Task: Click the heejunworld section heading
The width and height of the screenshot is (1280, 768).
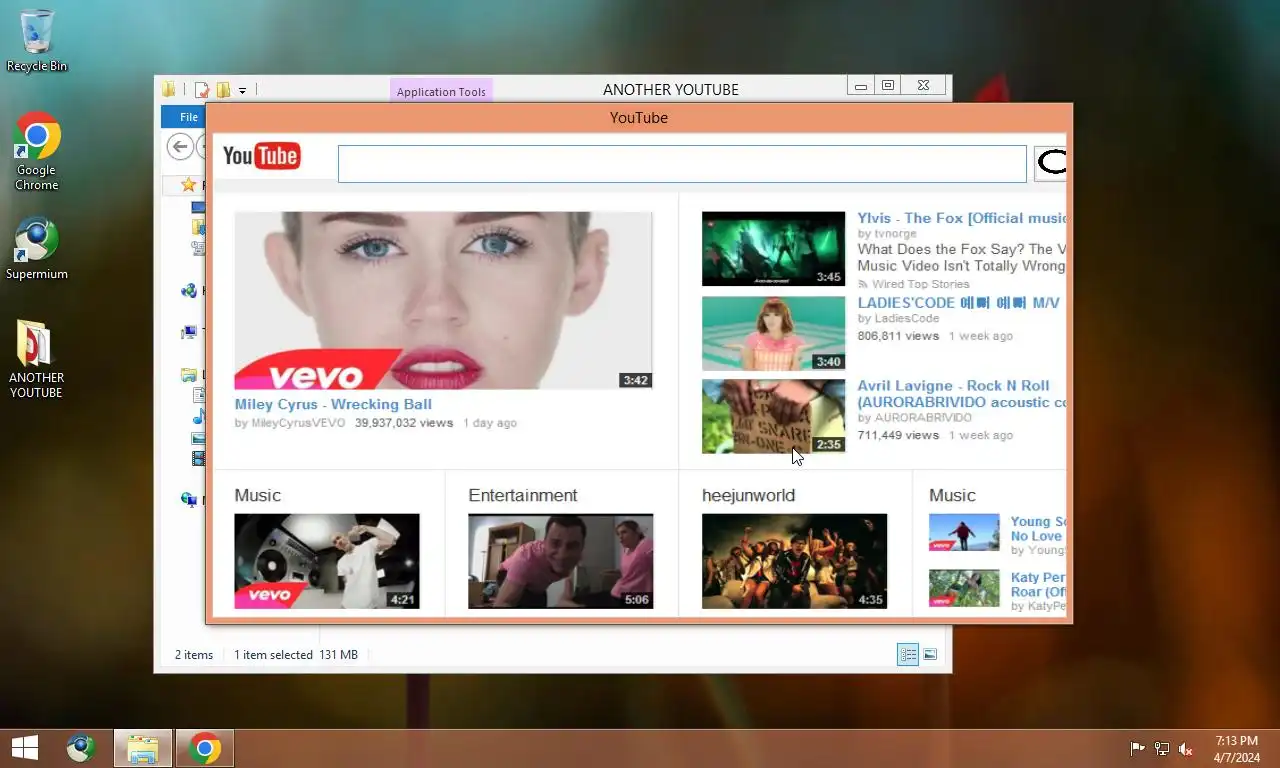Action: [x=749, y=495]
